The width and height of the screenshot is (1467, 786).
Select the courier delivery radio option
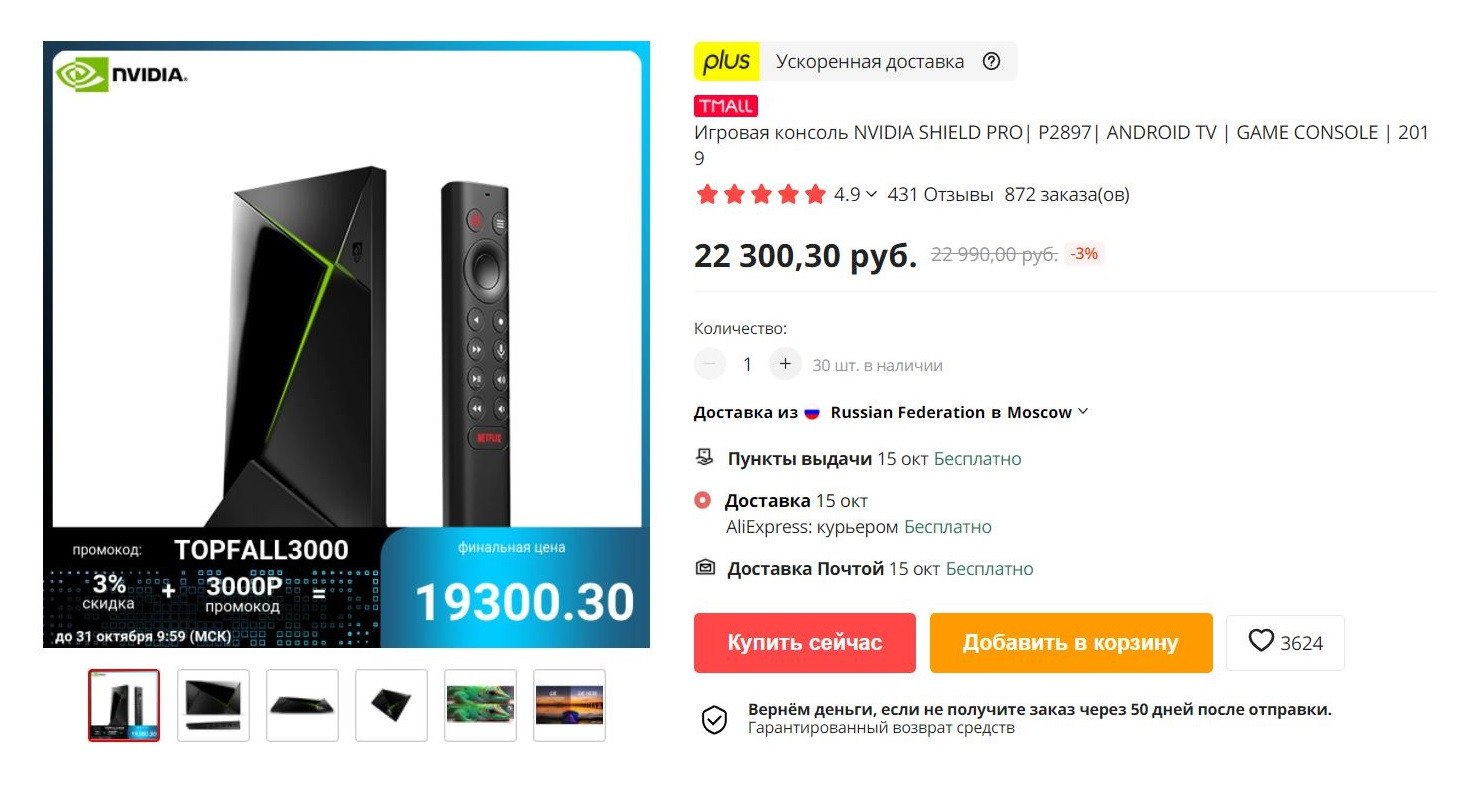pos(703,500)
